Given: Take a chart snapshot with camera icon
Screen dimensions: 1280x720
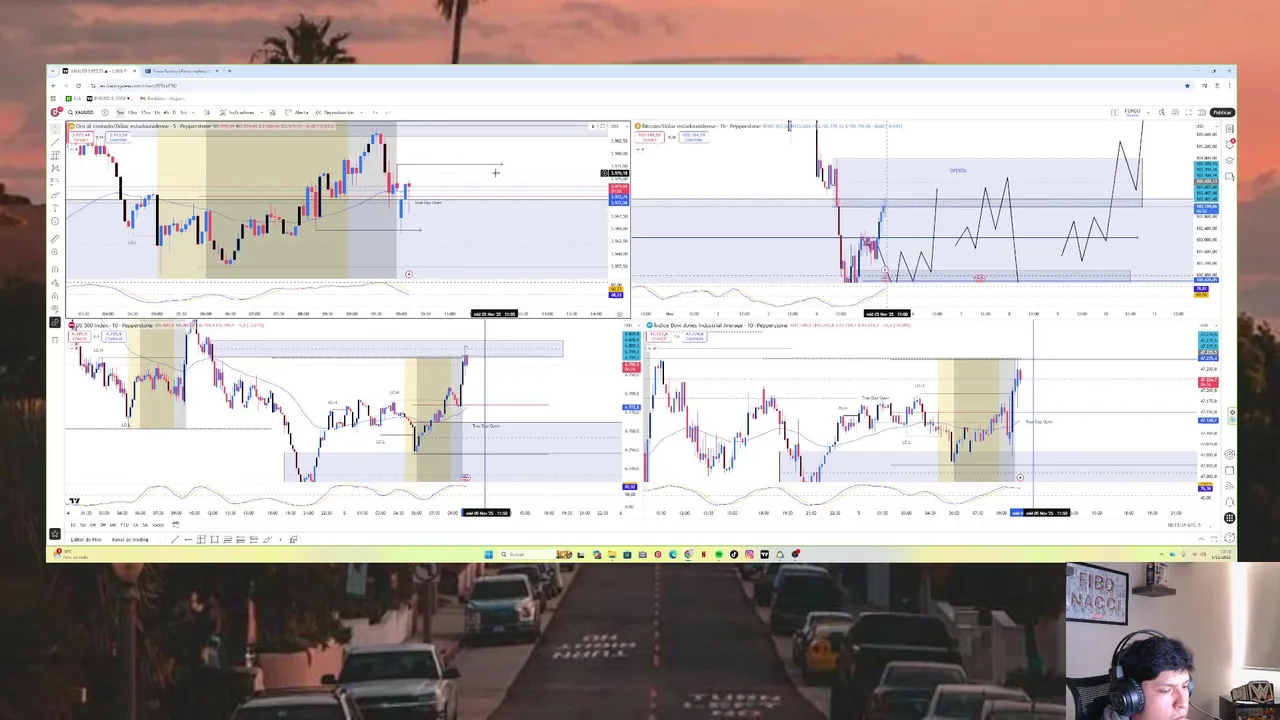Looking at the screenshot, I should tap(1202, 112).
